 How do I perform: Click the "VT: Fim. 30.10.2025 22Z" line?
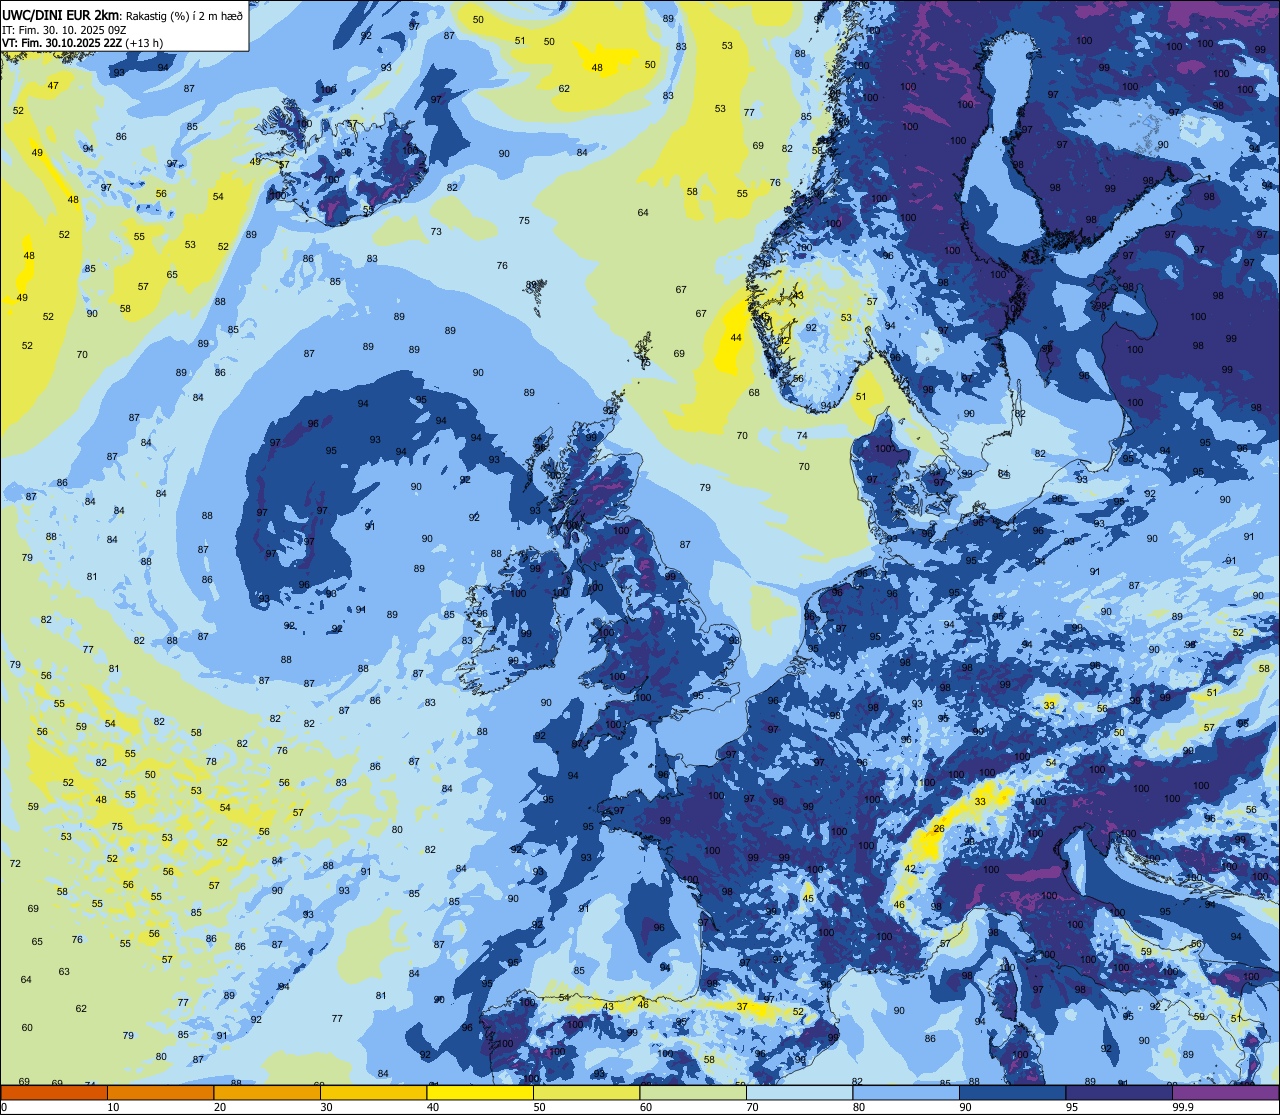pyautogui.click(x=63, y=43)
